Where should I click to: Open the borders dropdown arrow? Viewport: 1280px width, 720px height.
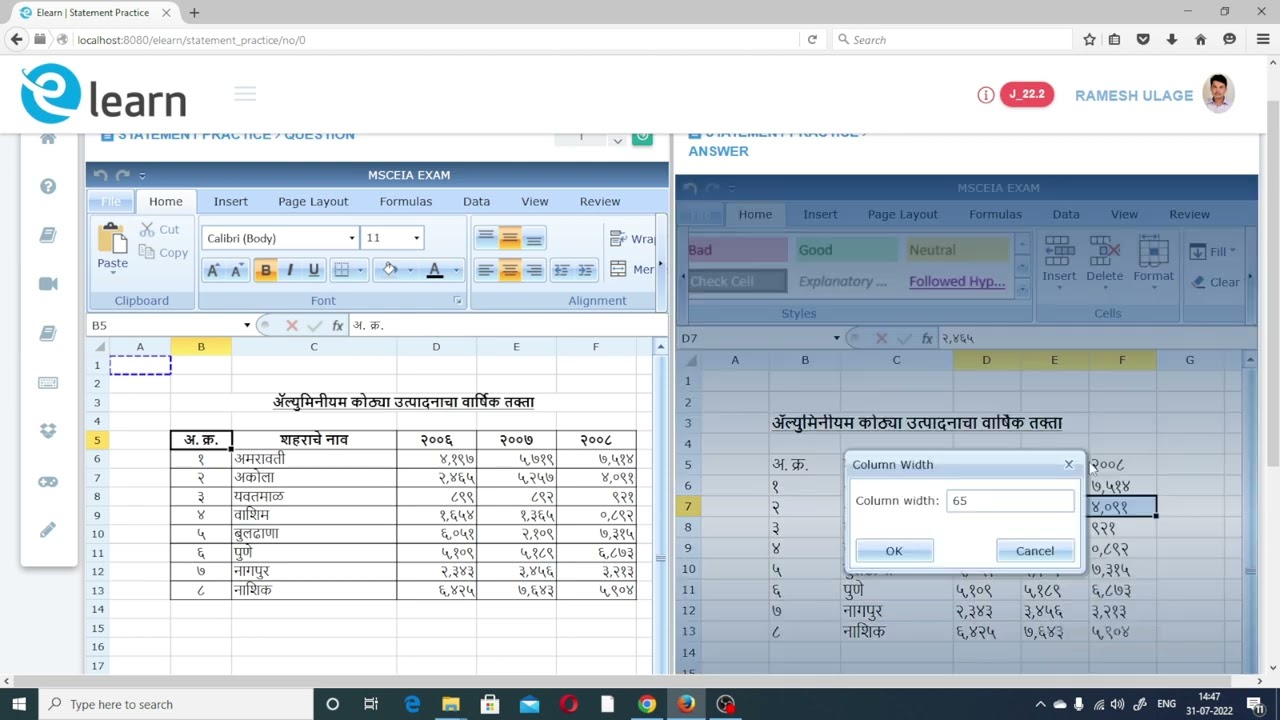360,270
